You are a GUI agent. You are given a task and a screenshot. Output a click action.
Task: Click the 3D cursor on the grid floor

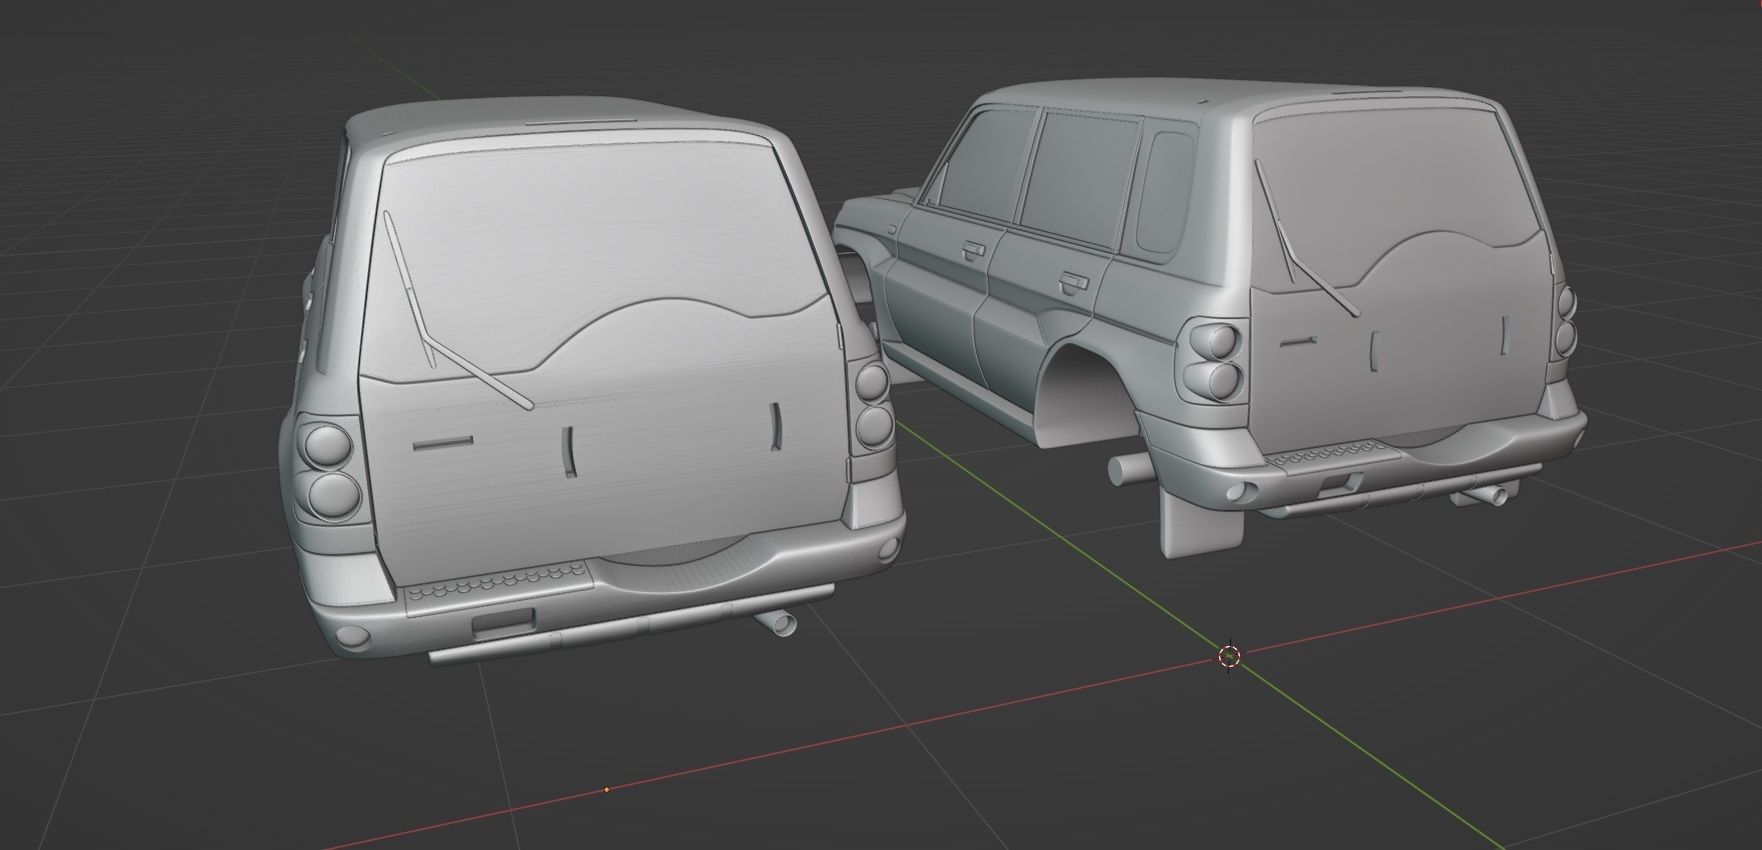(1229, 656)
